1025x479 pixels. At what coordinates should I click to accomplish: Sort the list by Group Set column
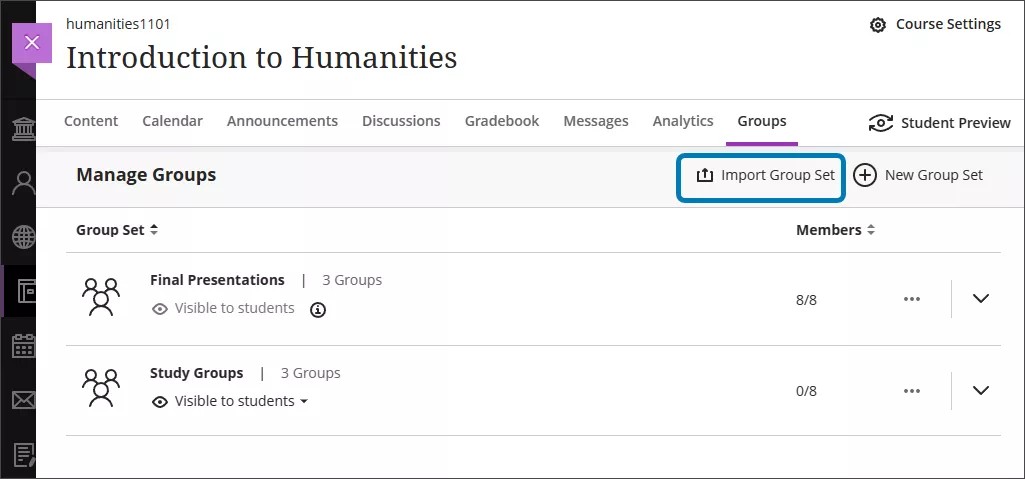point(117,230)
